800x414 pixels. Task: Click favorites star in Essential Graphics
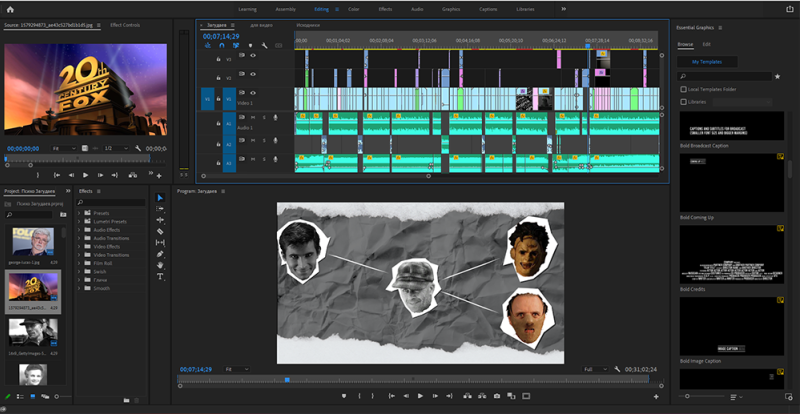coord(778,77)
